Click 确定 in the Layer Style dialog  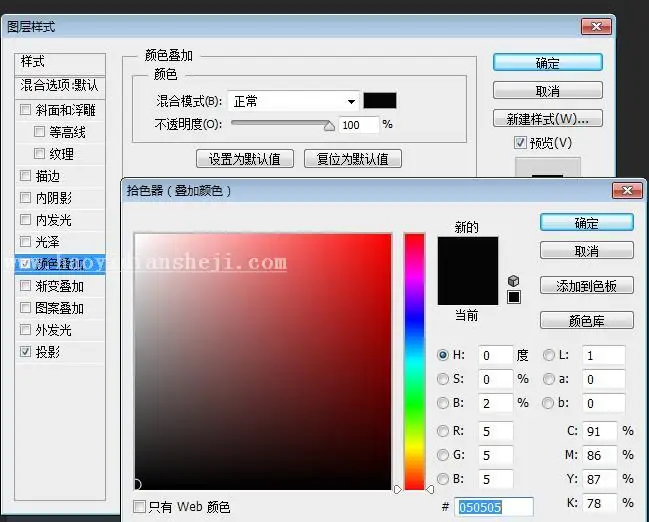point(548,63)
